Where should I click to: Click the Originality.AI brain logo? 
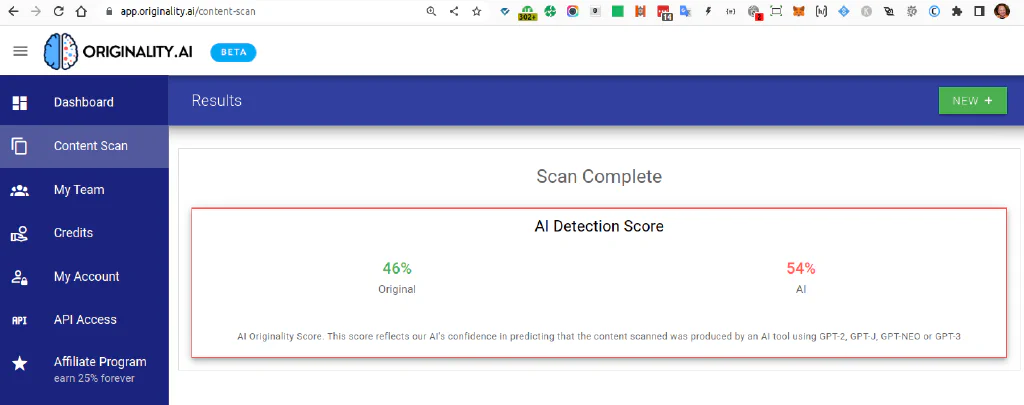pyautogui.click(x=61, y=51)
